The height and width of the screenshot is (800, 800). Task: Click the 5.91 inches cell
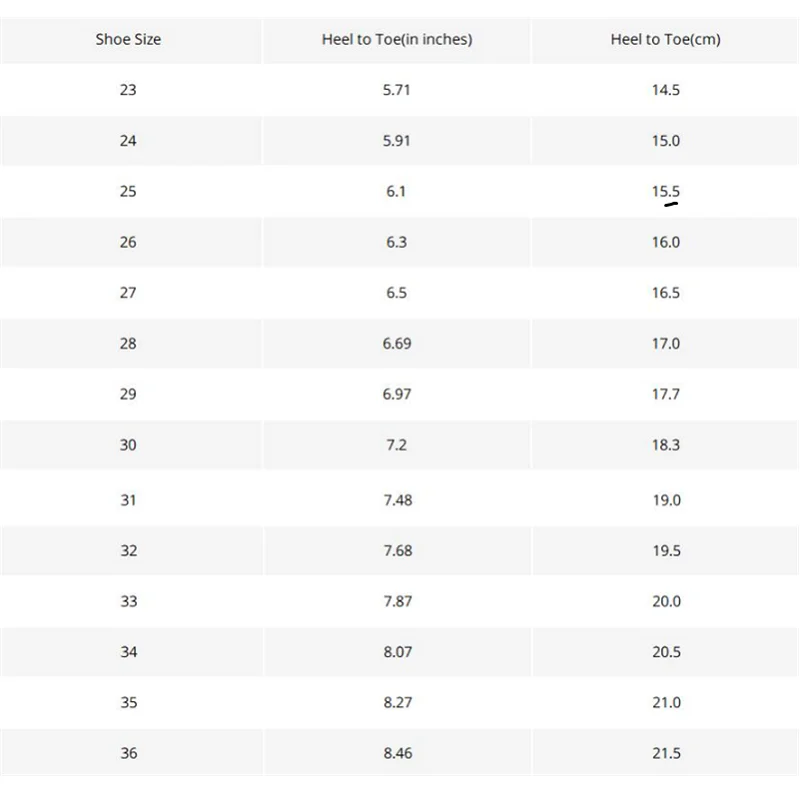coord(397,141)
